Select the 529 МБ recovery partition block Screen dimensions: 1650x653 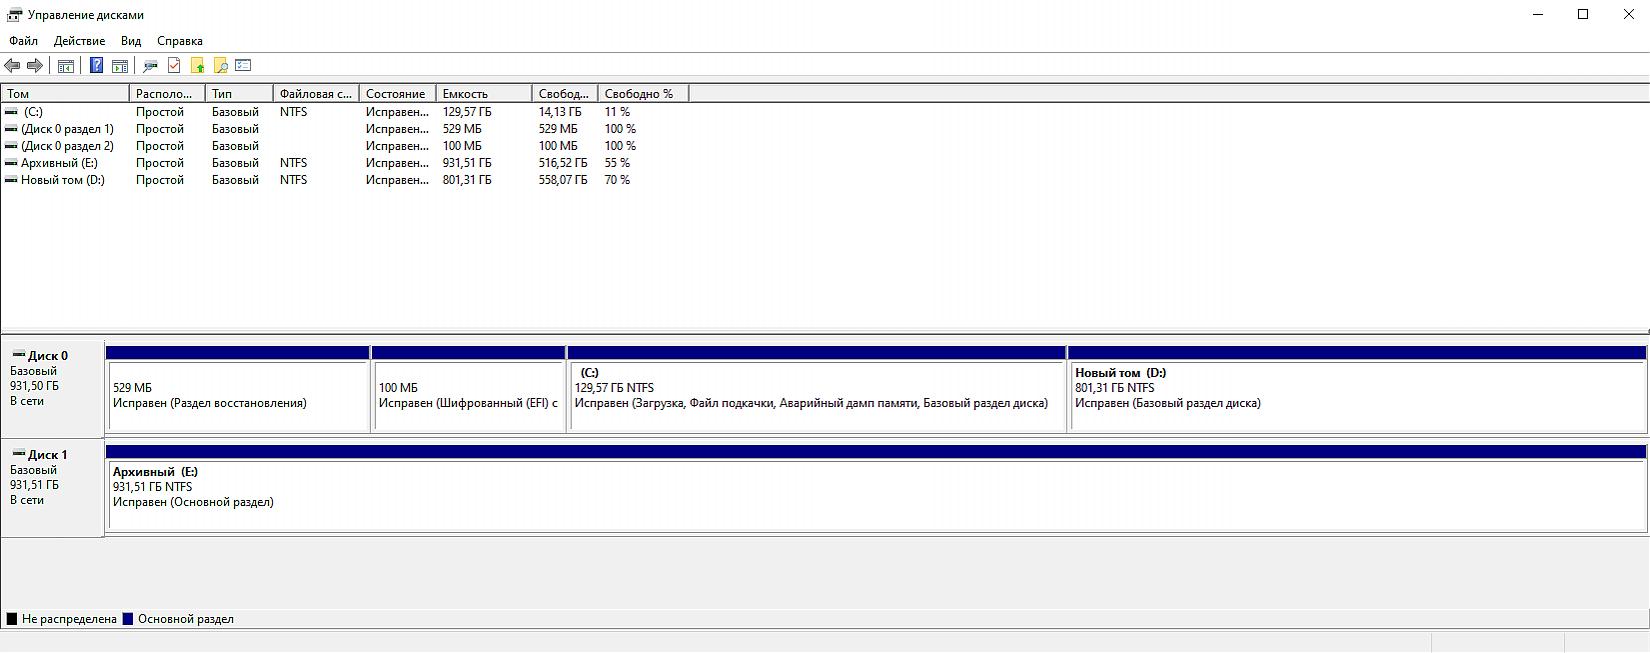237,395
